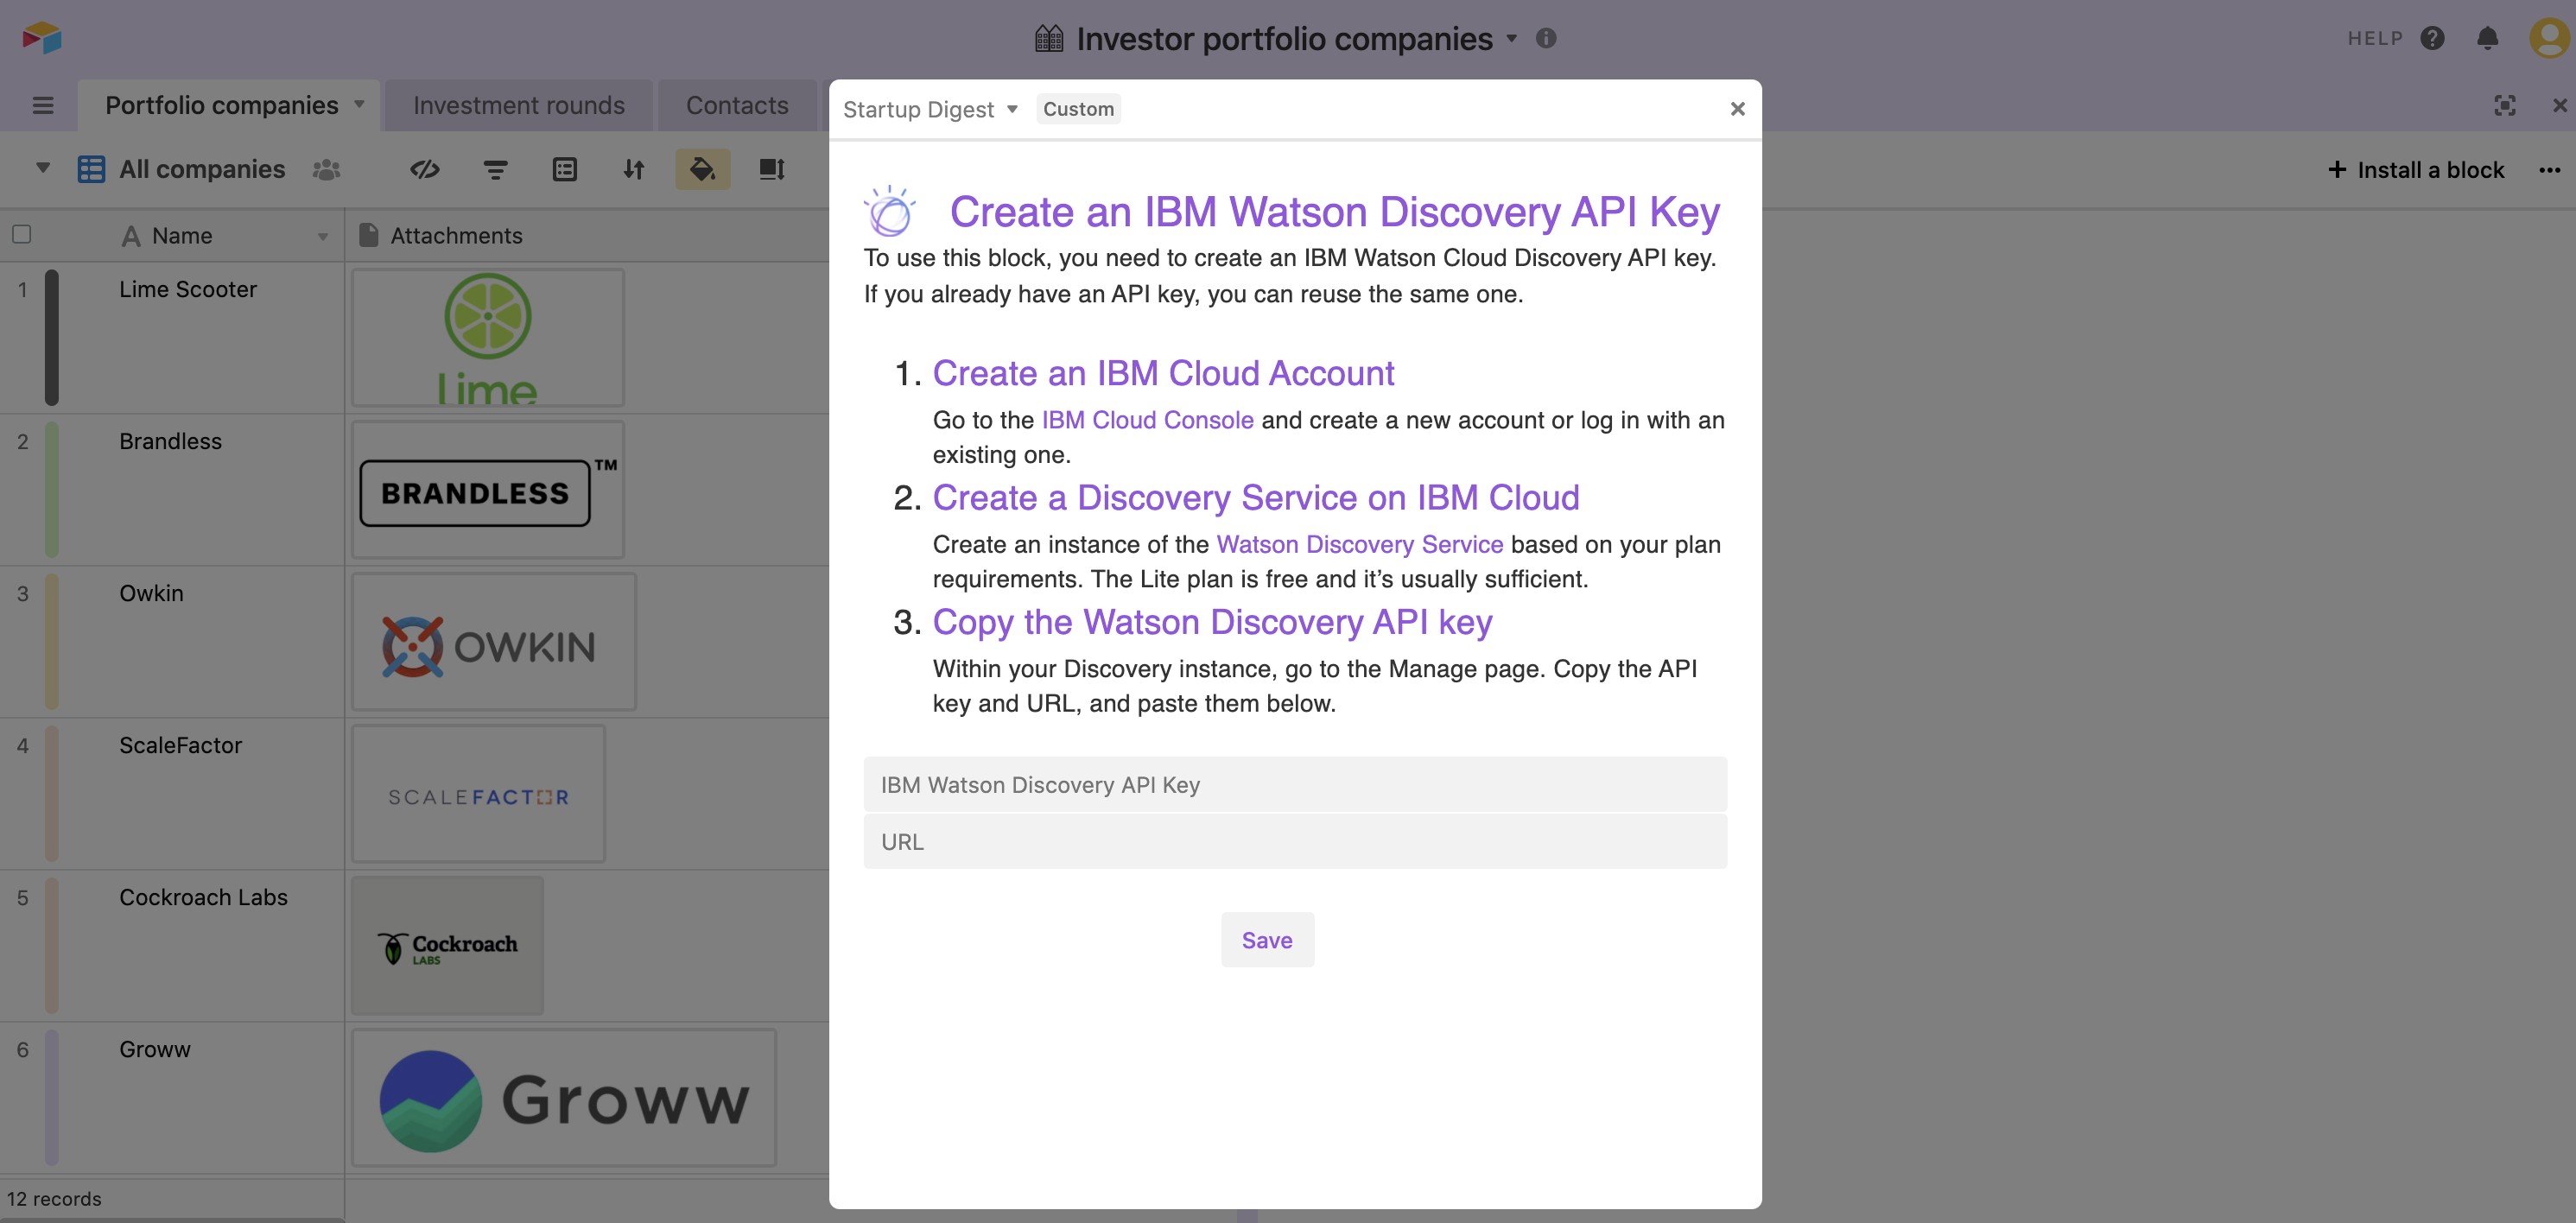Click the Lime Scooter row color bar
The image size is (2576, 1223).
[52, 337]
